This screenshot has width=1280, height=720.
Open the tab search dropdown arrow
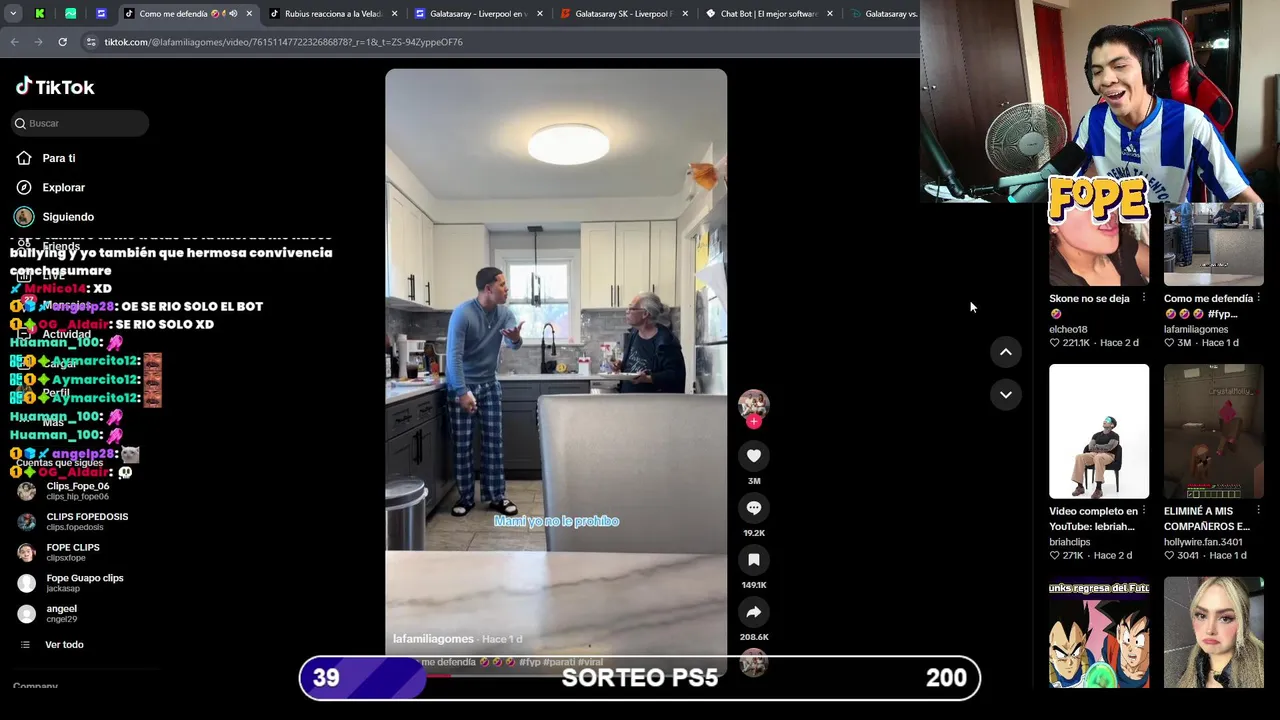pyautogui.click(x=13, y=14)
